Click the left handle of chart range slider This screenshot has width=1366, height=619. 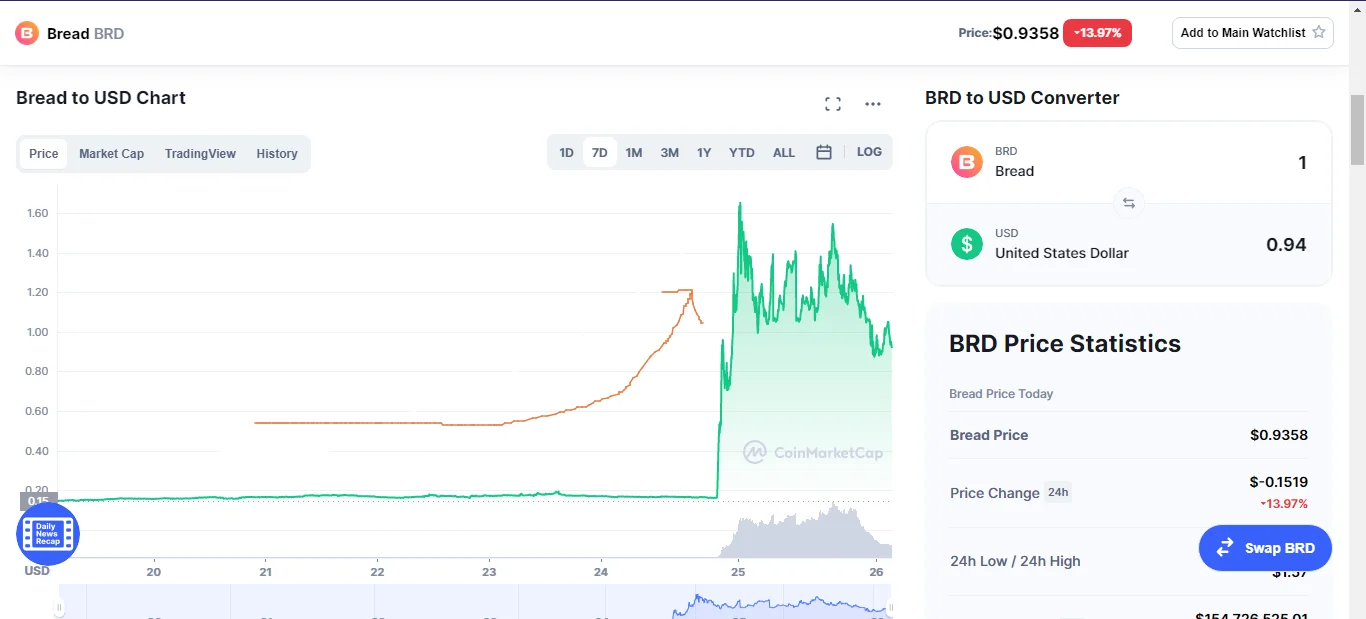pos(59,607)
